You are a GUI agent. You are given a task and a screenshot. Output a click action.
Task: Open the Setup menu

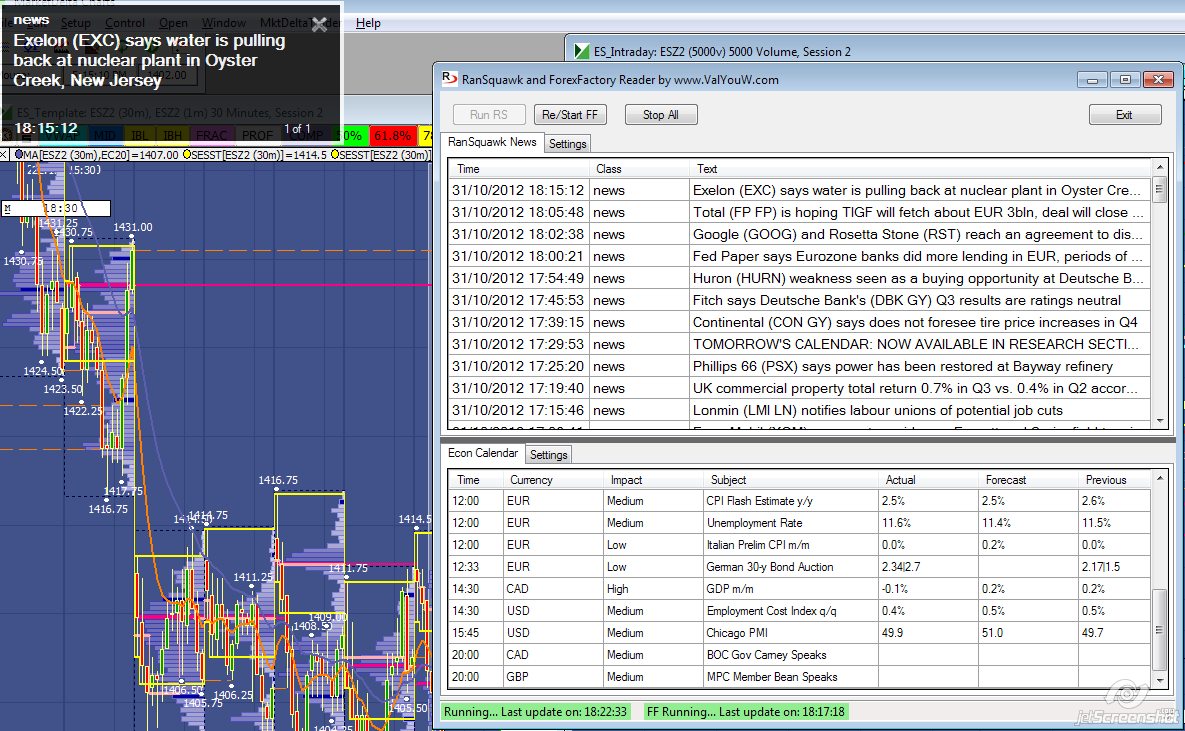(76, 23)
